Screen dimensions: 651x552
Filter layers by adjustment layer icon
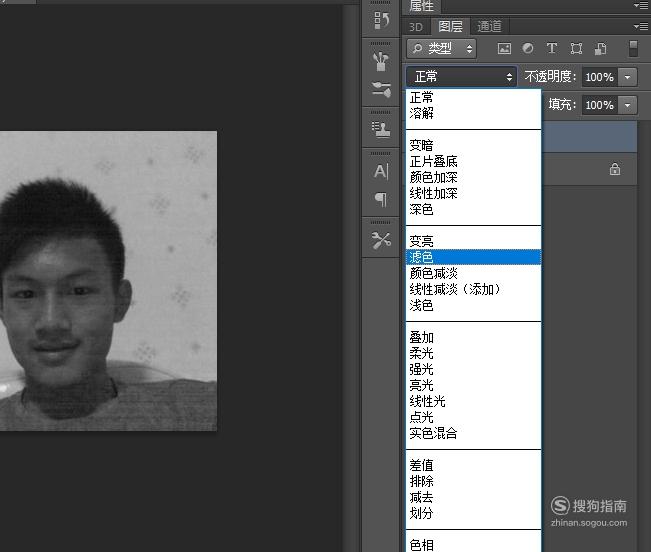coord(528,49)
